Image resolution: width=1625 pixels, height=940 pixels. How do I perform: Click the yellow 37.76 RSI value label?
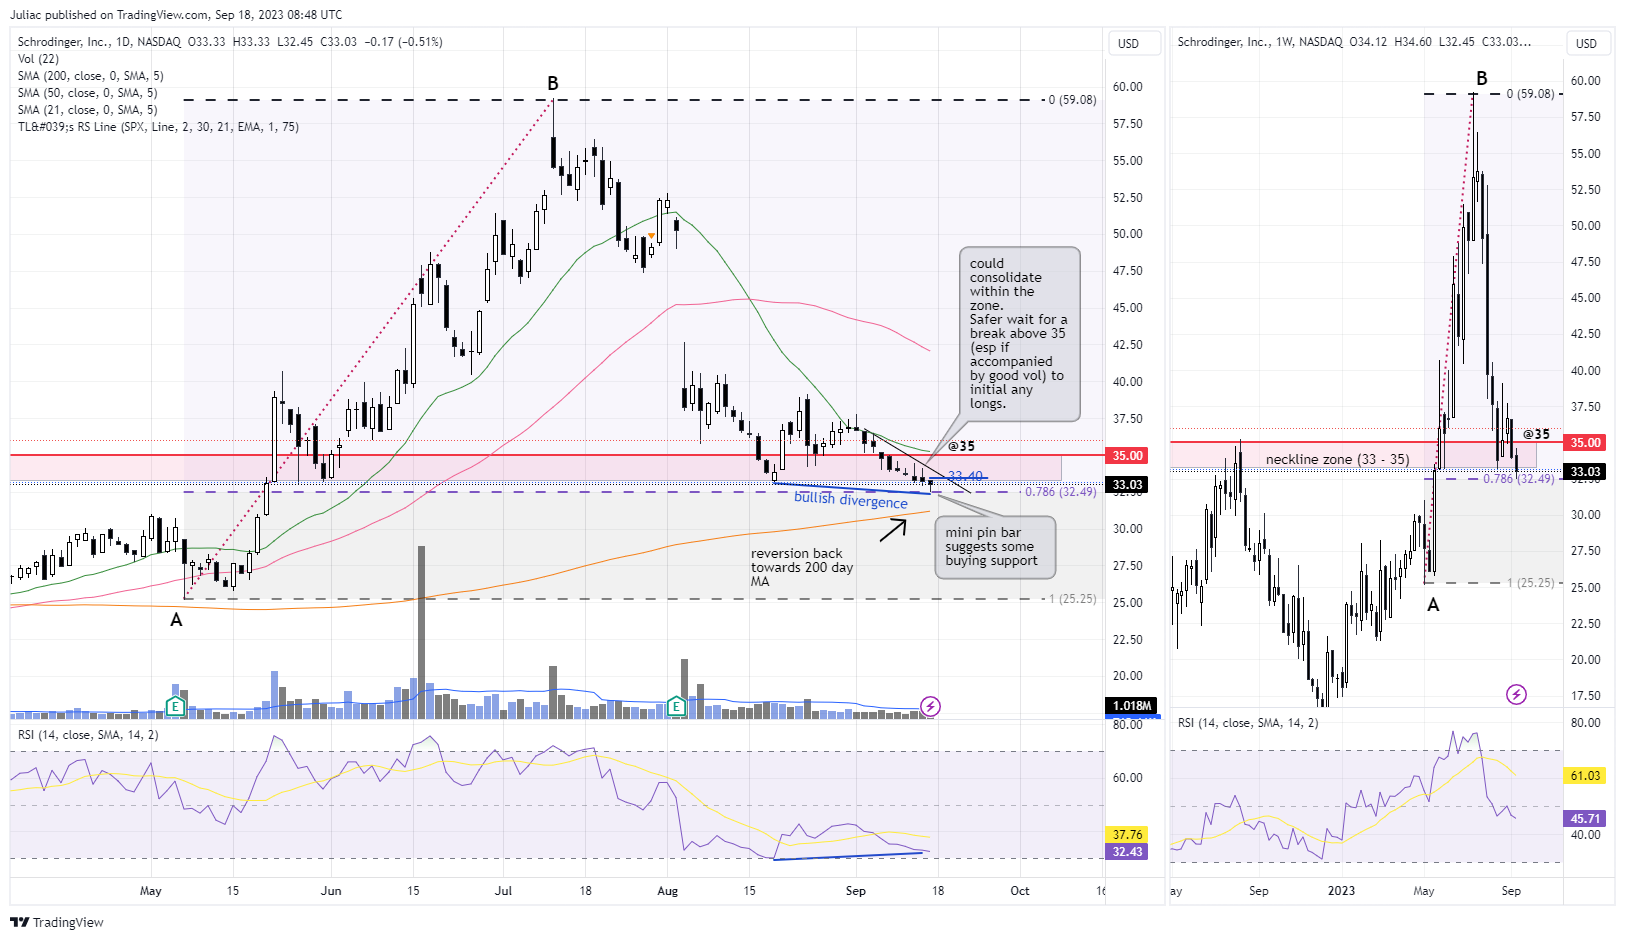pyautogui.click(x=1127, y=835)
